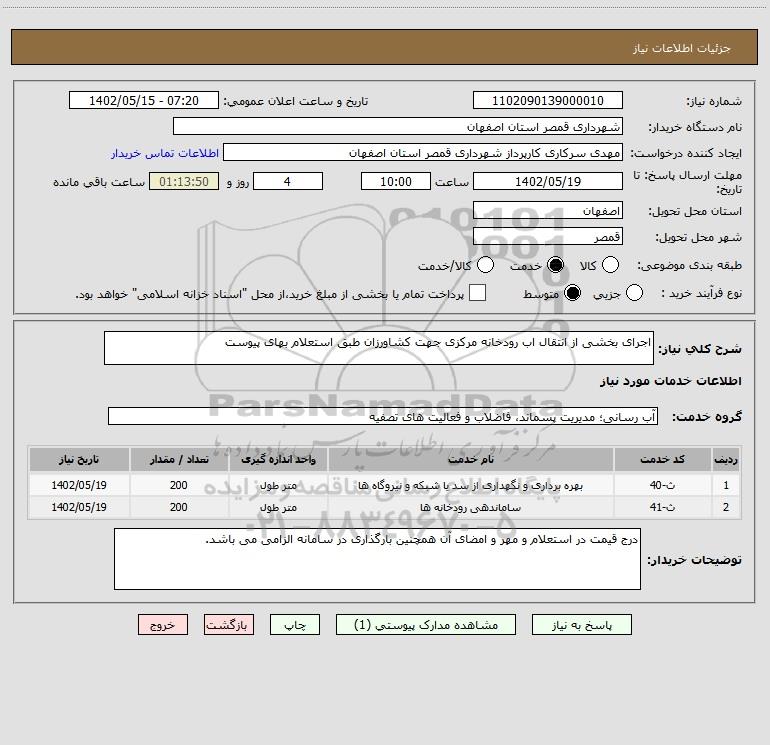
Task: Click the deadline time field 10:00
Action: (x=396, y=181)
